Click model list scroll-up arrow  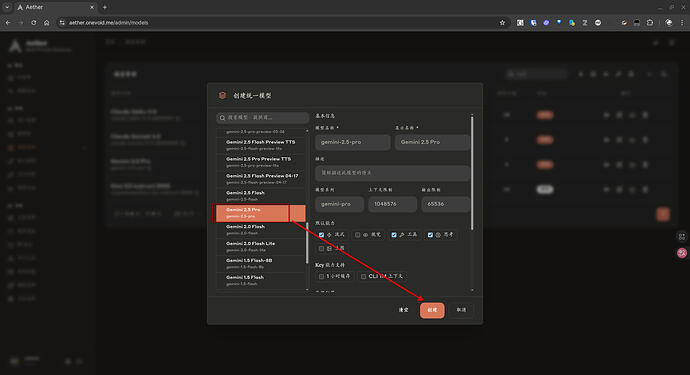(x=307, y=130)
